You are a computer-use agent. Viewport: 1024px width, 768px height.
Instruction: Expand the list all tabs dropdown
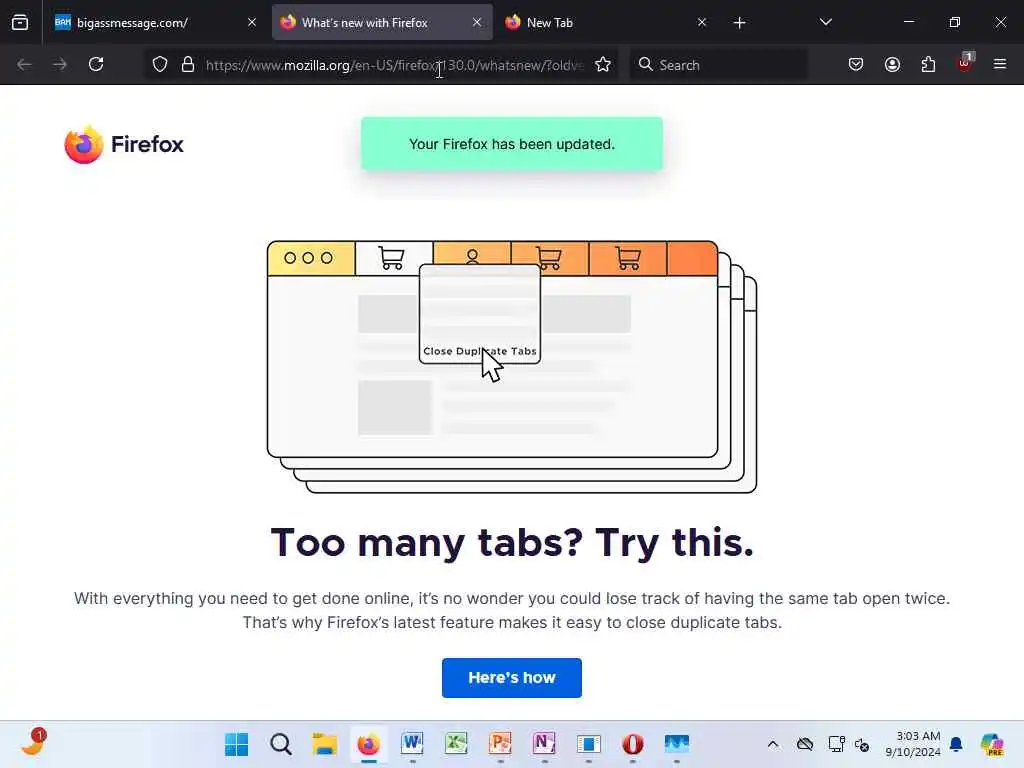(825, 23)
